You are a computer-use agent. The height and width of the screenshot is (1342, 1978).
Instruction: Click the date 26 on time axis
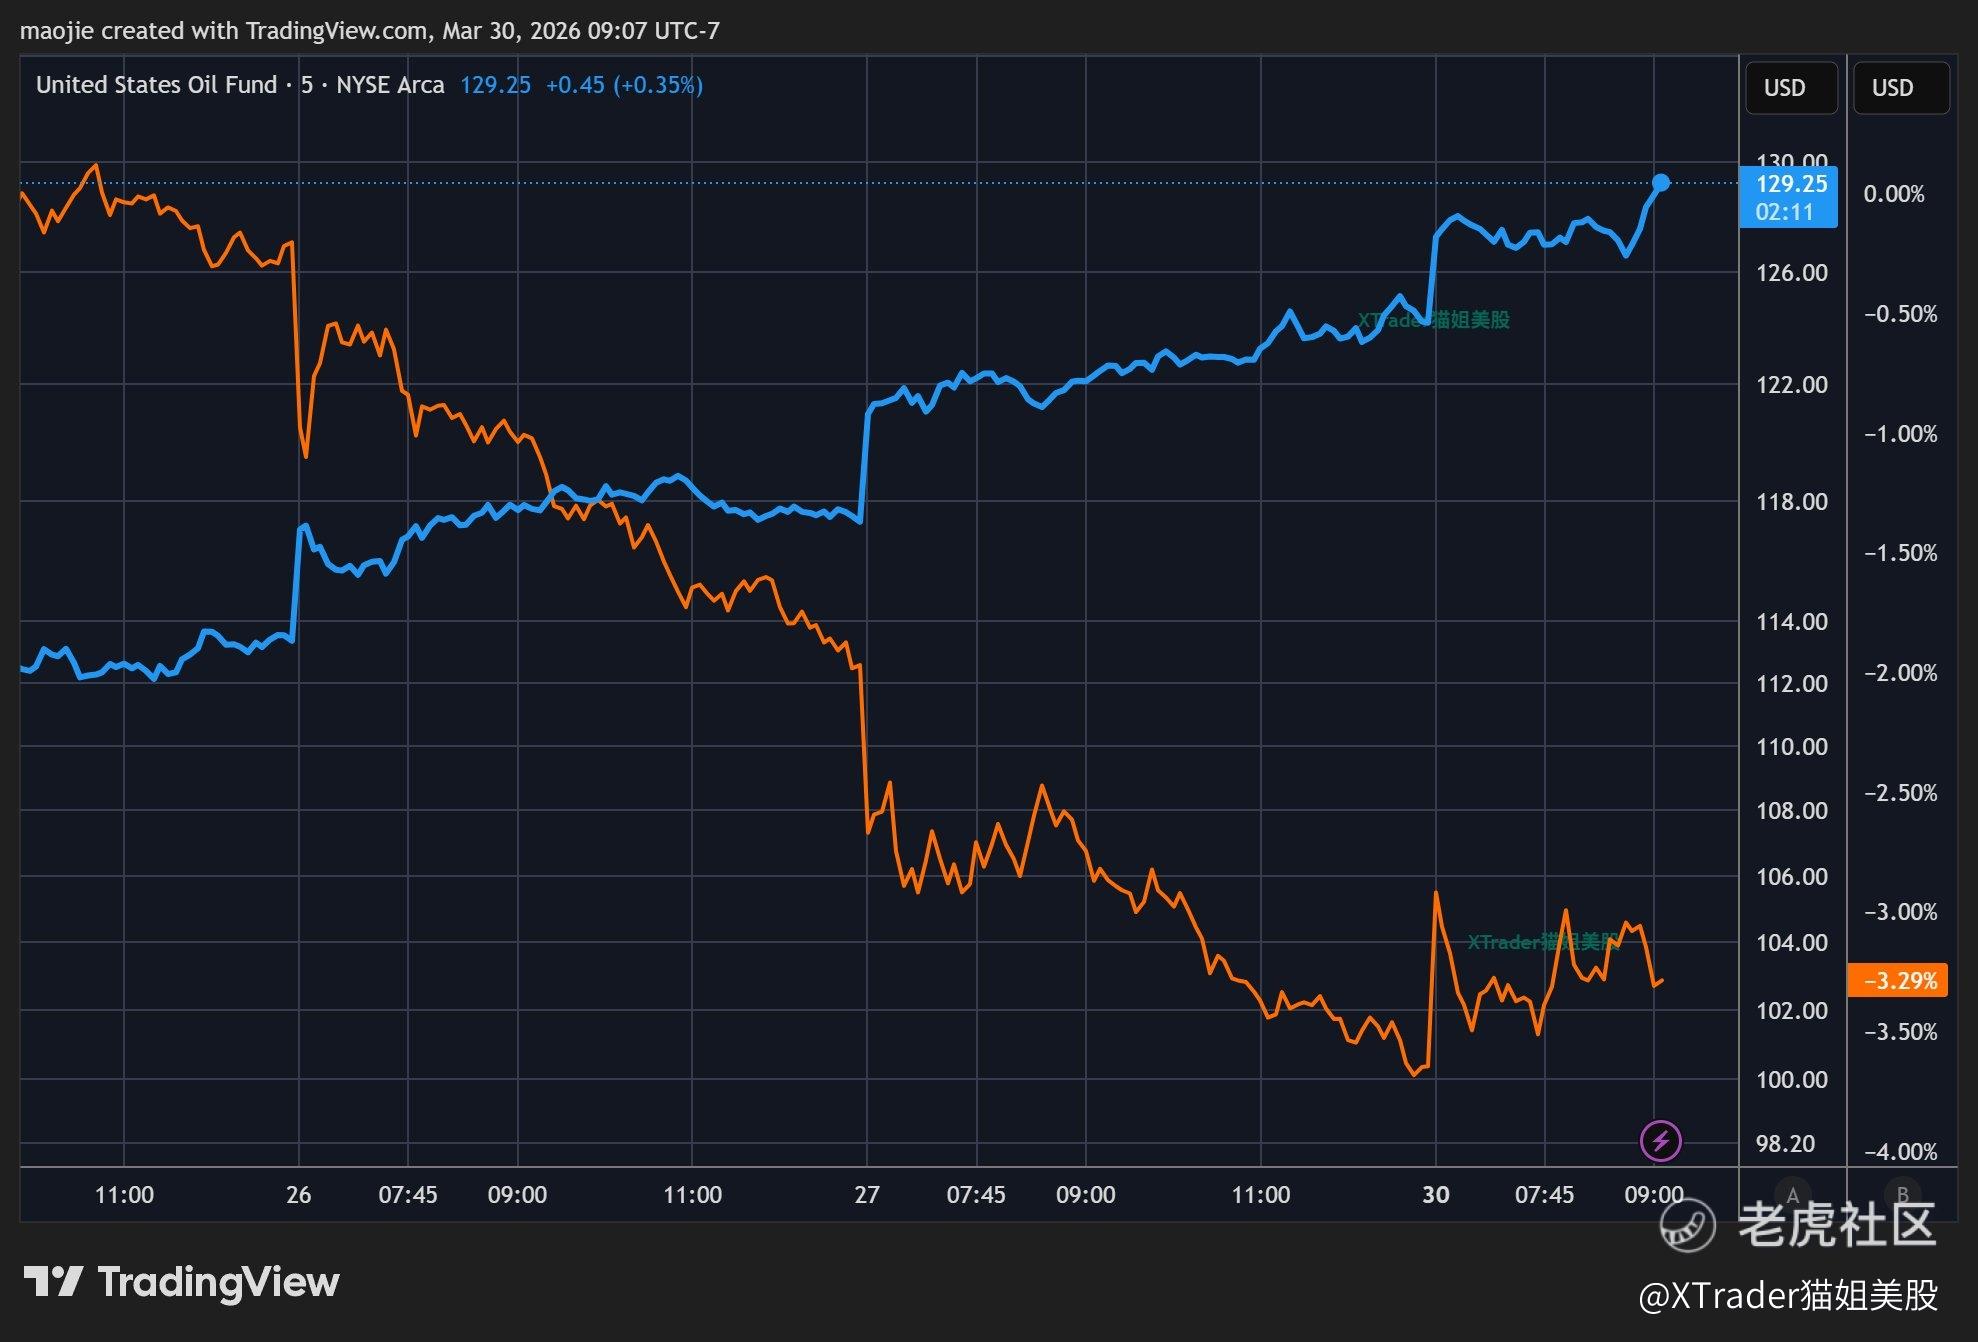click(x=298, y=1194)
